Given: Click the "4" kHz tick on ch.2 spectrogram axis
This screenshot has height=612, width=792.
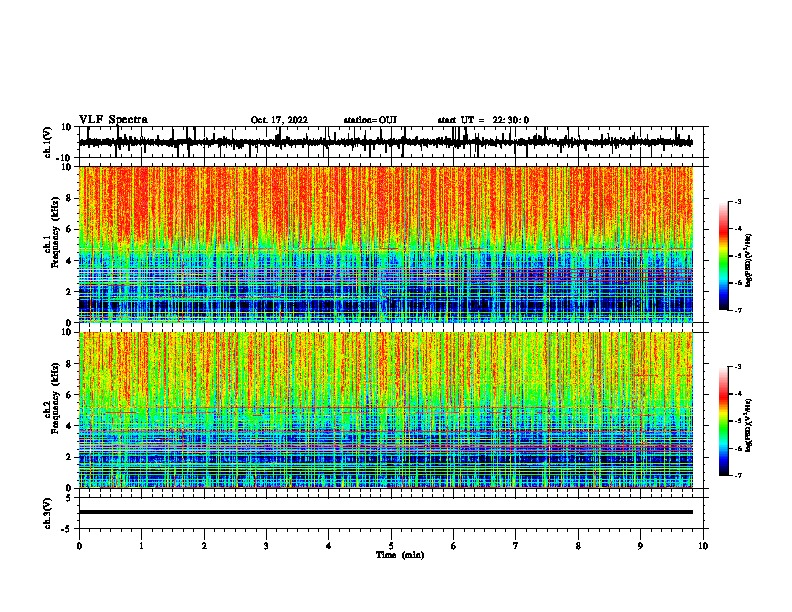Looking at the screenshot, I should click(x=69, y=426).
